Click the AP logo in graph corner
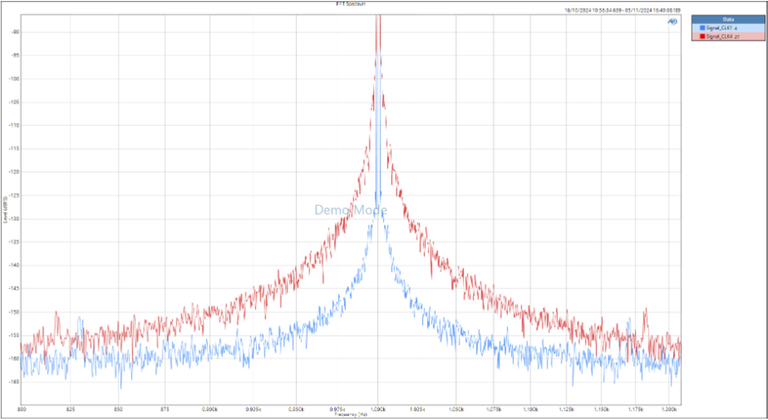Screen dimensions: 768x420 click(672, 22)
